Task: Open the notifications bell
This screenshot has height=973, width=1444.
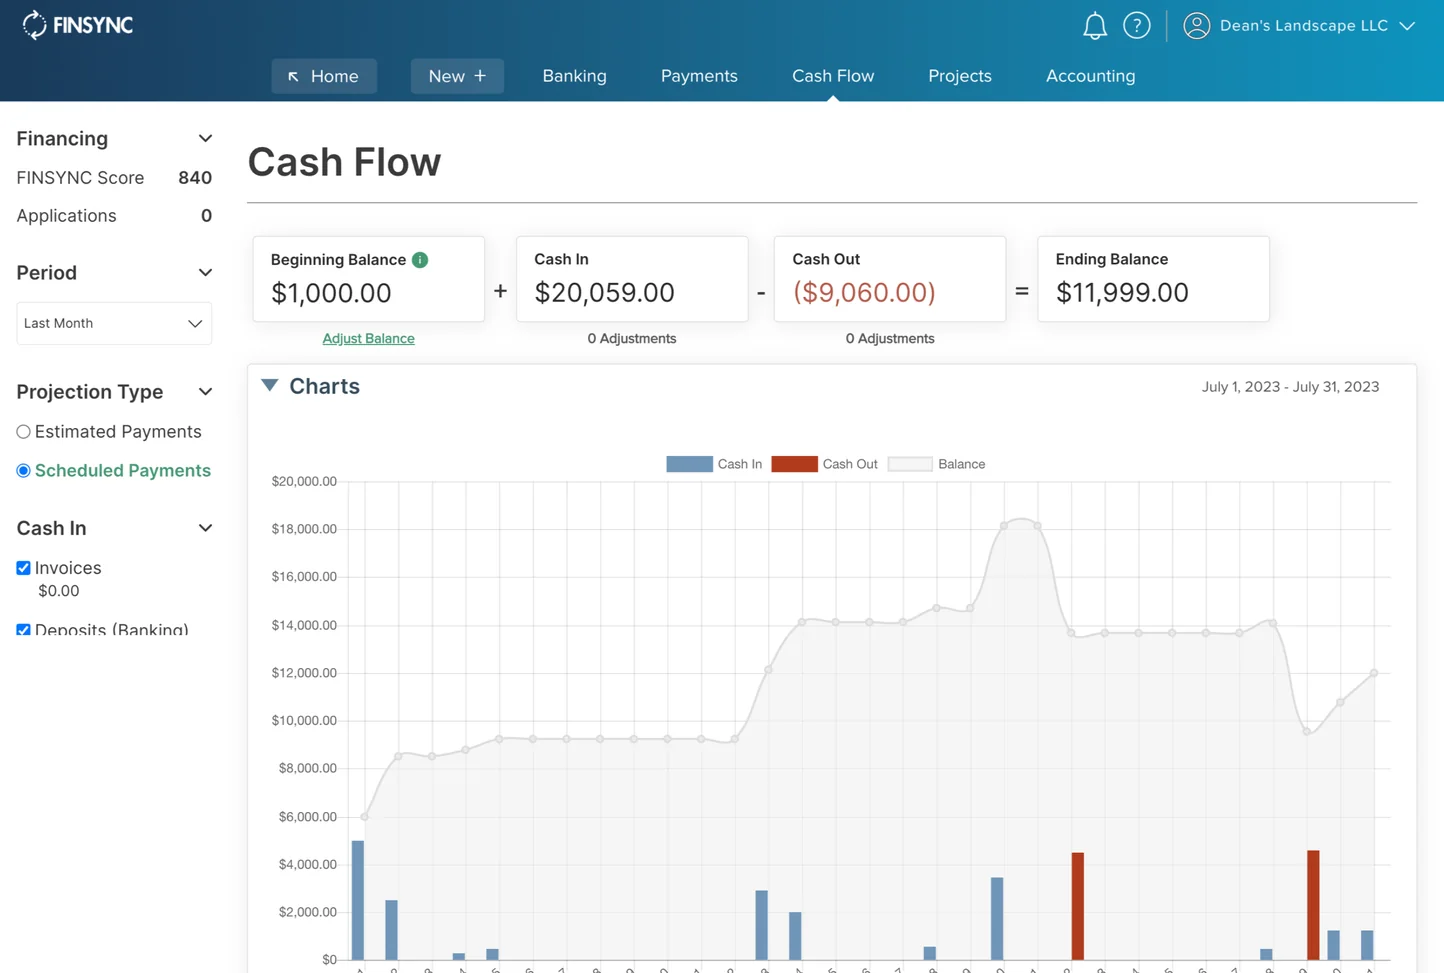Action: pyautogui.click(x=1095, y=26)
